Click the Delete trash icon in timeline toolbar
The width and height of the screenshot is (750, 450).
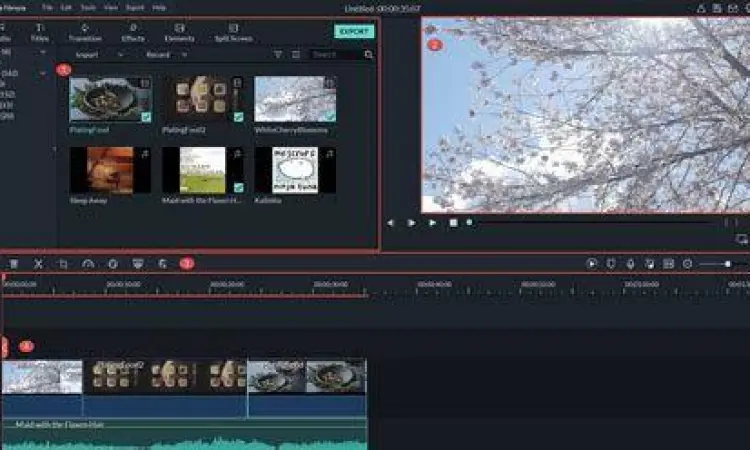pyautogui.click(x=14, y=264)
